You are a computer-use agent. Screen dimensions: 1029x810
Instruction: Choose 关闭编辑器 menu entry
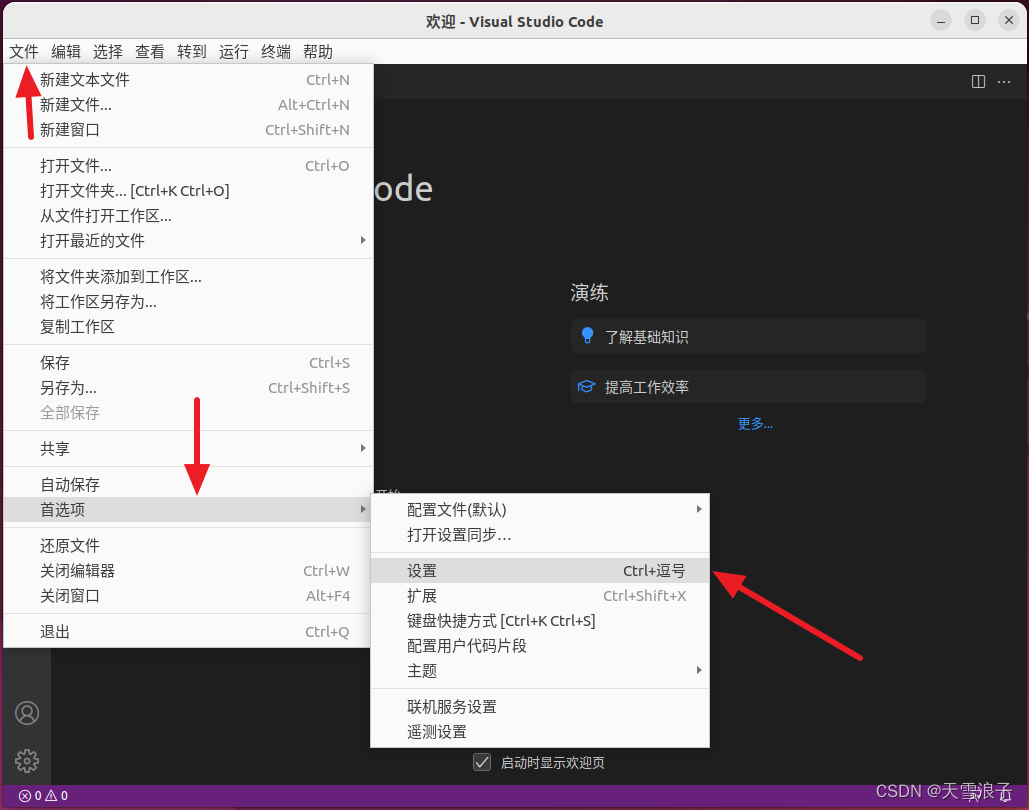188,570
